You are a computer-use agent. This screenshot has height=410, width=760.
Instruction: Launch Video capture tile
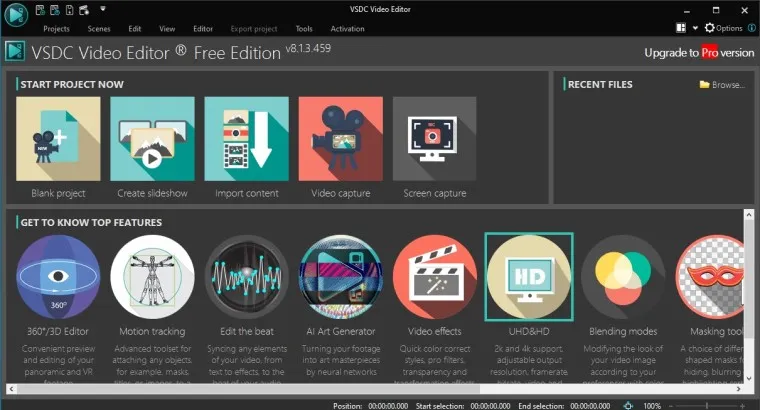[x=340, y=139]
